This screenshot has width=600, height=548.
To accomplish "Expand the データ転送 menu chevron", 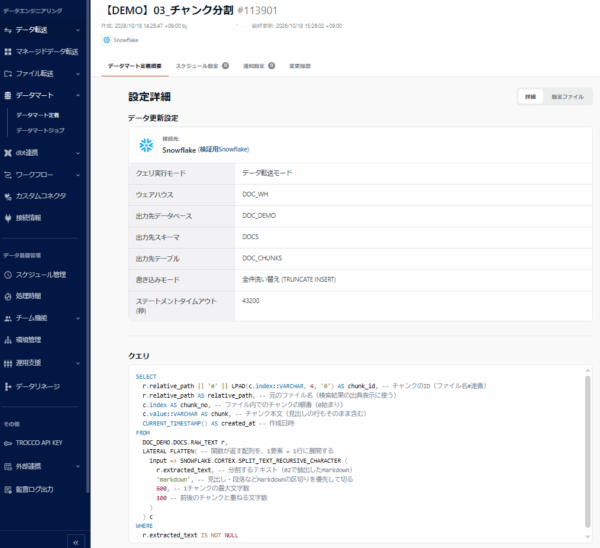I will pos(78,30).
